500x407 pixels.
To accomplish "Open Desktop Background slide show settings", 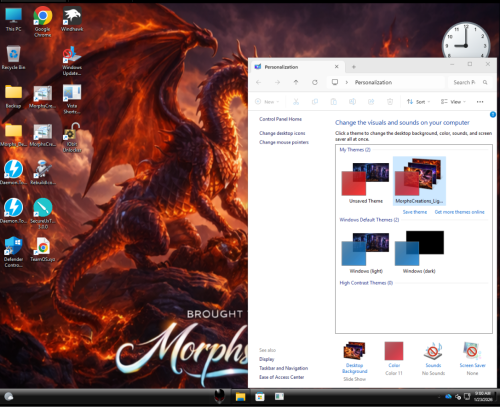I will click(355, 361).
